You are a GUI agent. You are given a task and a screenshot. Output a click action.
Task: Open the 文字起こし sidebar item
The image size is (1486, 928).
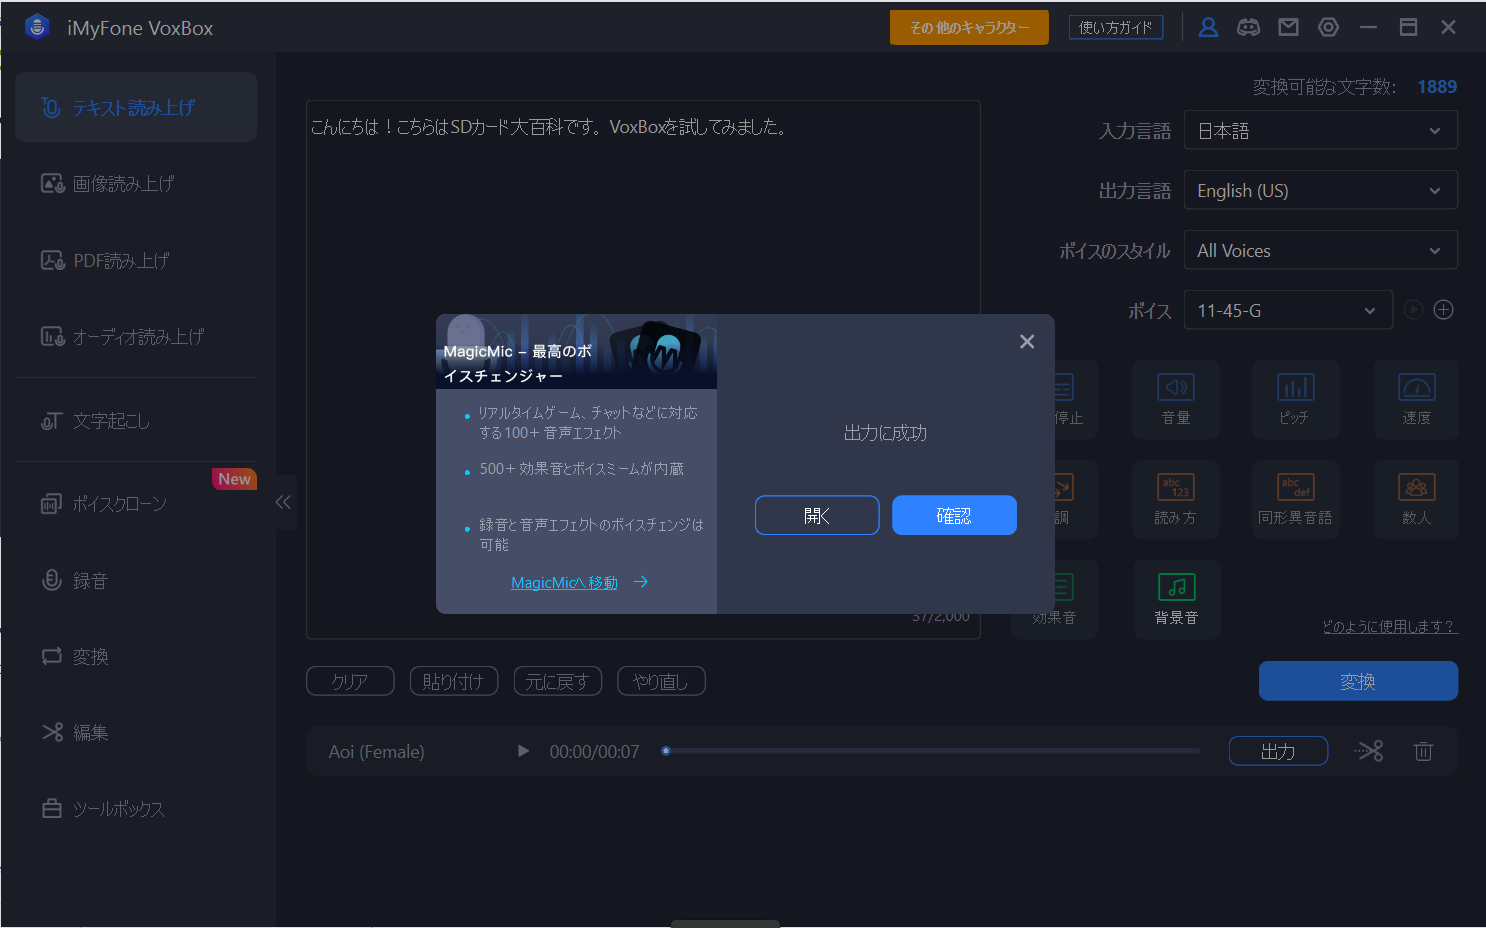click(x=111, y=421)
